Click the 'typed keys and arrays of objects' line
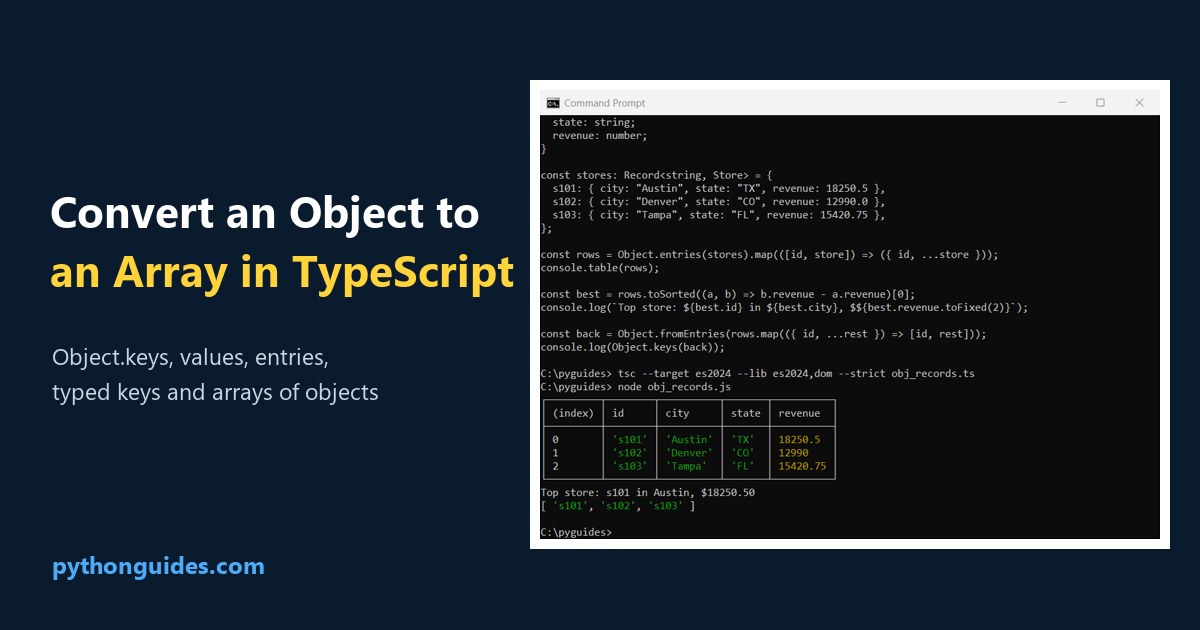Screen dimensions: 1200x630 215,392
